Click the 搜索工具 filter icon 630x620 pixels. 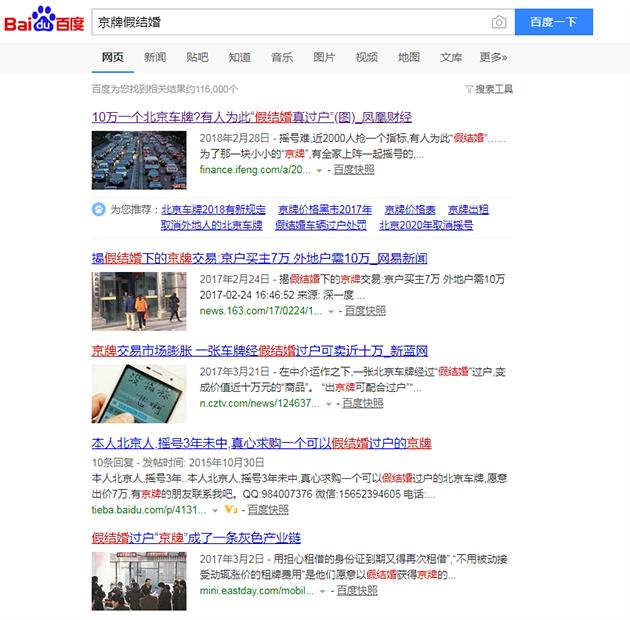click(x=468, y=89)
